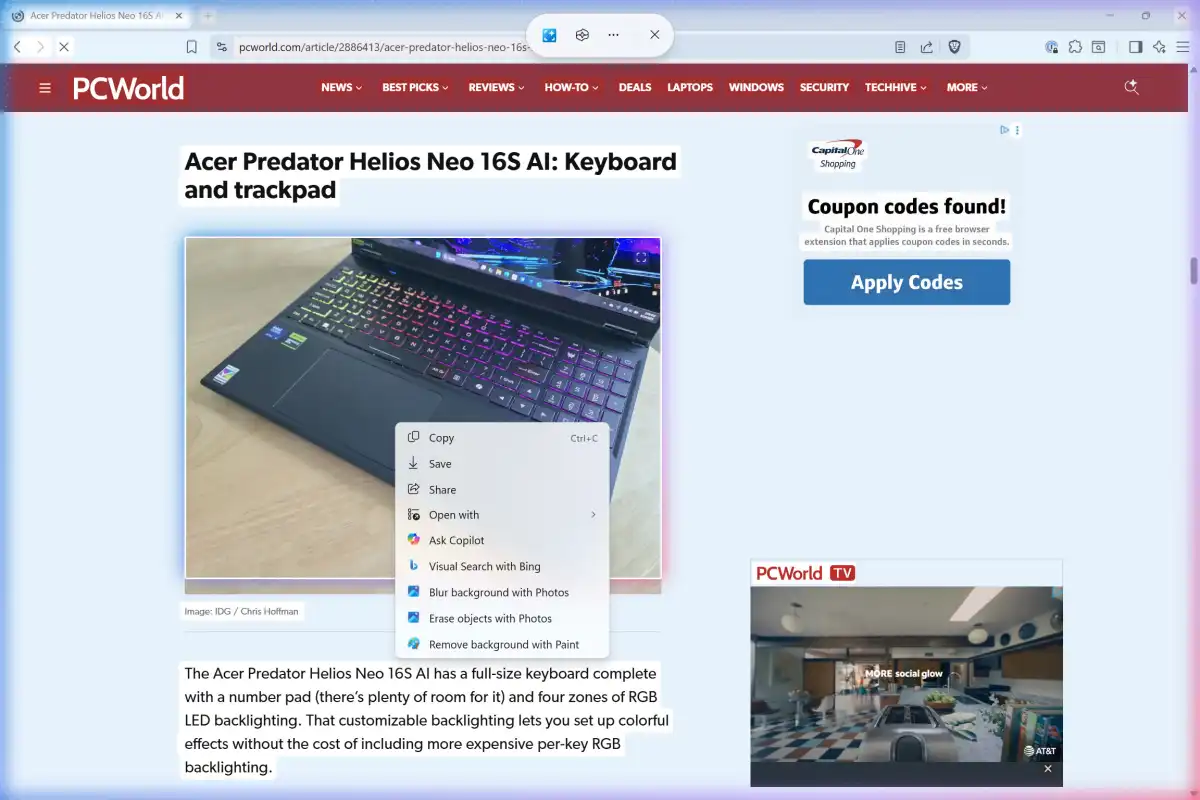Select Erase objects with Photos
The height and width of the screenshot is (800, 1200).
tap(502, 618)
